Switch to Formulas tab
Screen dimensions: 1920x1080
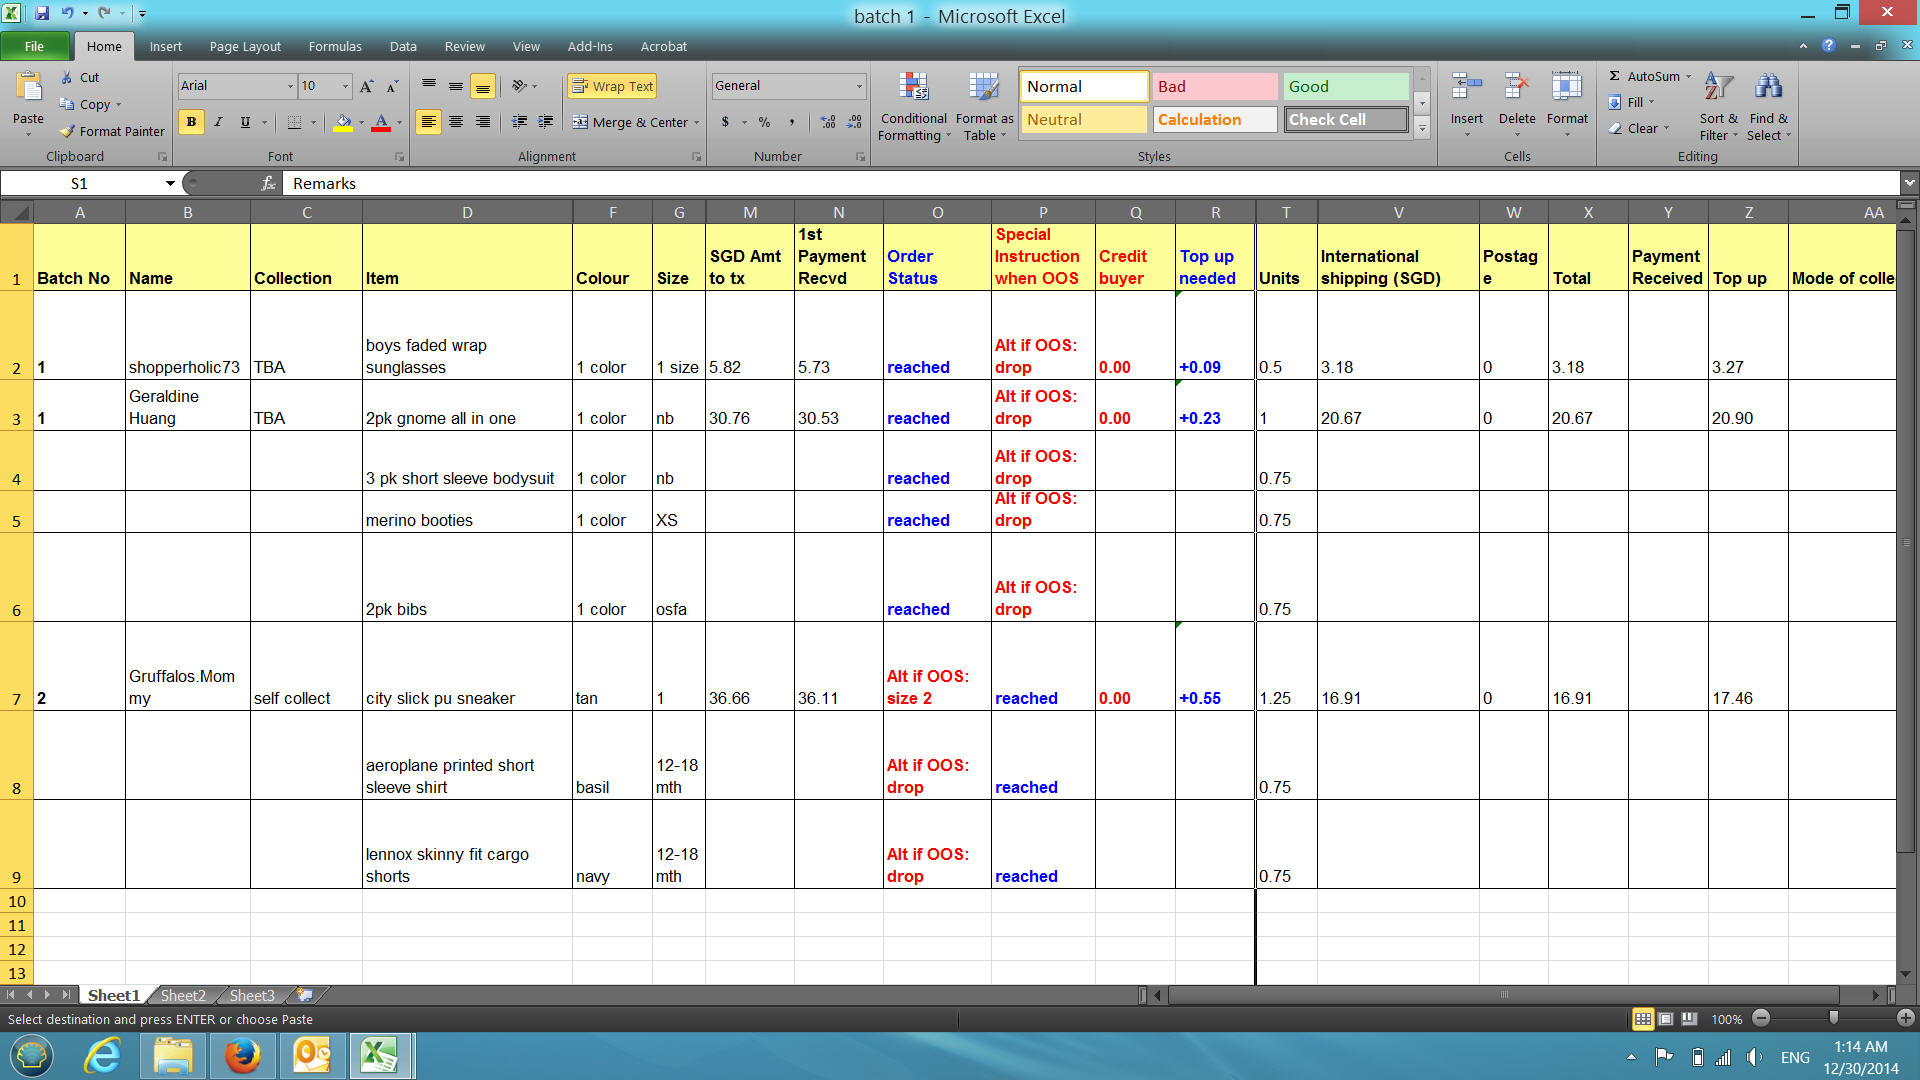(x=335, y=46)
